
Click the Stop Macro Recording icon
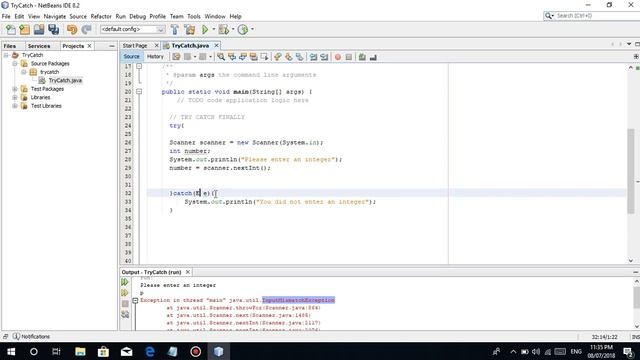(349, 57)
